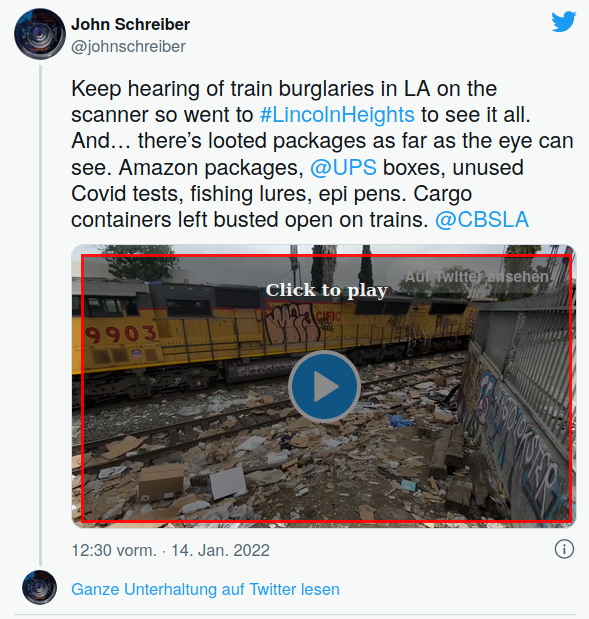Open the John Schreiber display name
Viewport: 589px width, 619px height.
[x=131, y=24]
